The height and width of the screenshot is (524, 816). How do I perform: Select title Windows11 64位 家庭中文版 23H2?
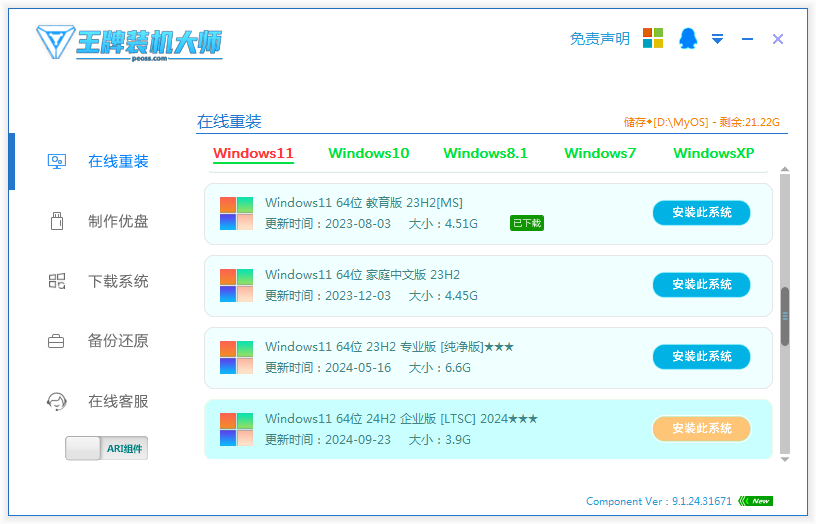[362, 274]
